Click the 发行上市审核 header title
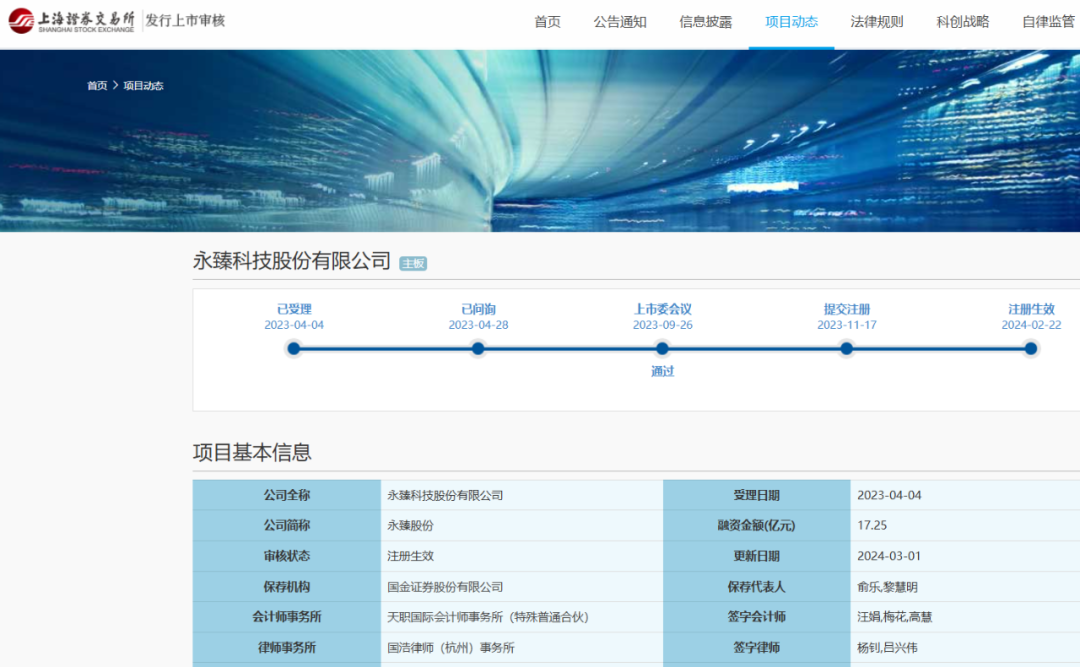This screenshot has height=667, width=1080. 185,21
